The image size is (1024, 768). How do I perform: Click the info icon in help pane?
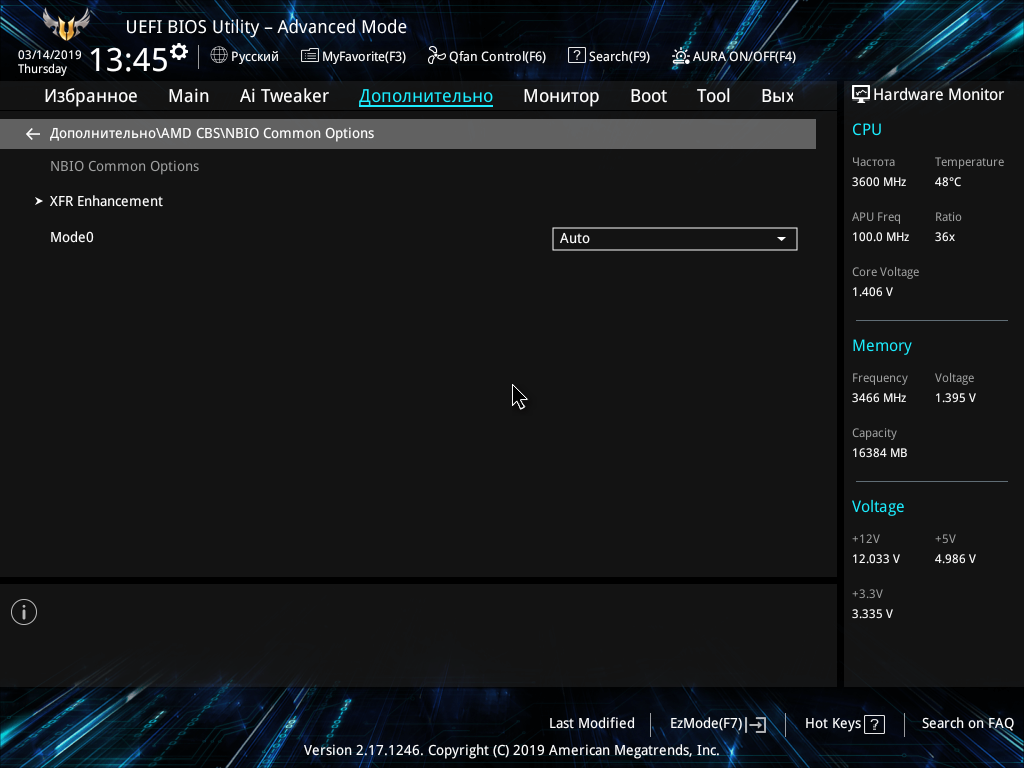point(24,612)
